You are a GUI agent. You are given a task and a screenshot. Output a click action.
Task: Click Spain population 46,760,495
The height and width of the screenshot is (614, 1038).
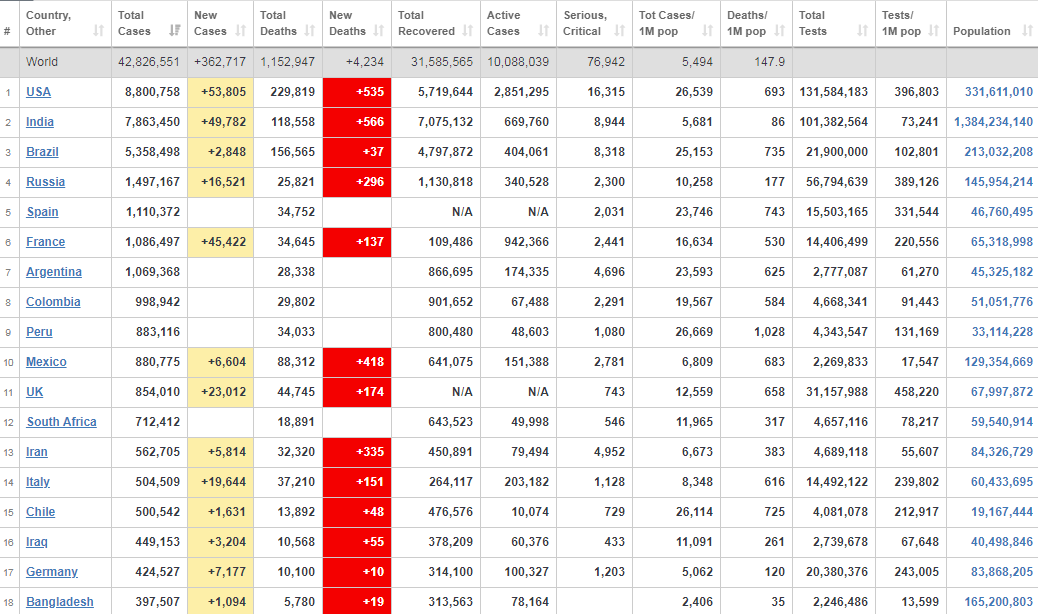[x=1002, y=212]
